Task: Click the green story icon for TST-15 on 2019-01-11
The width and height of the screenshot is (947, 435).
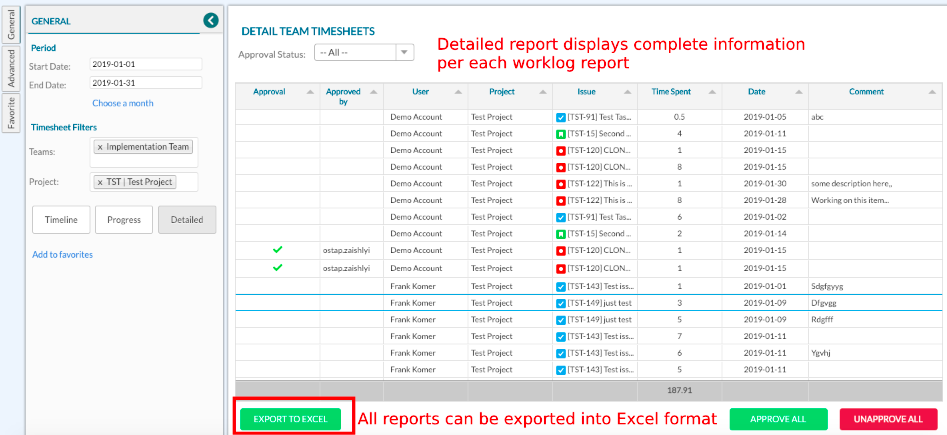Action: pos(560,133)
